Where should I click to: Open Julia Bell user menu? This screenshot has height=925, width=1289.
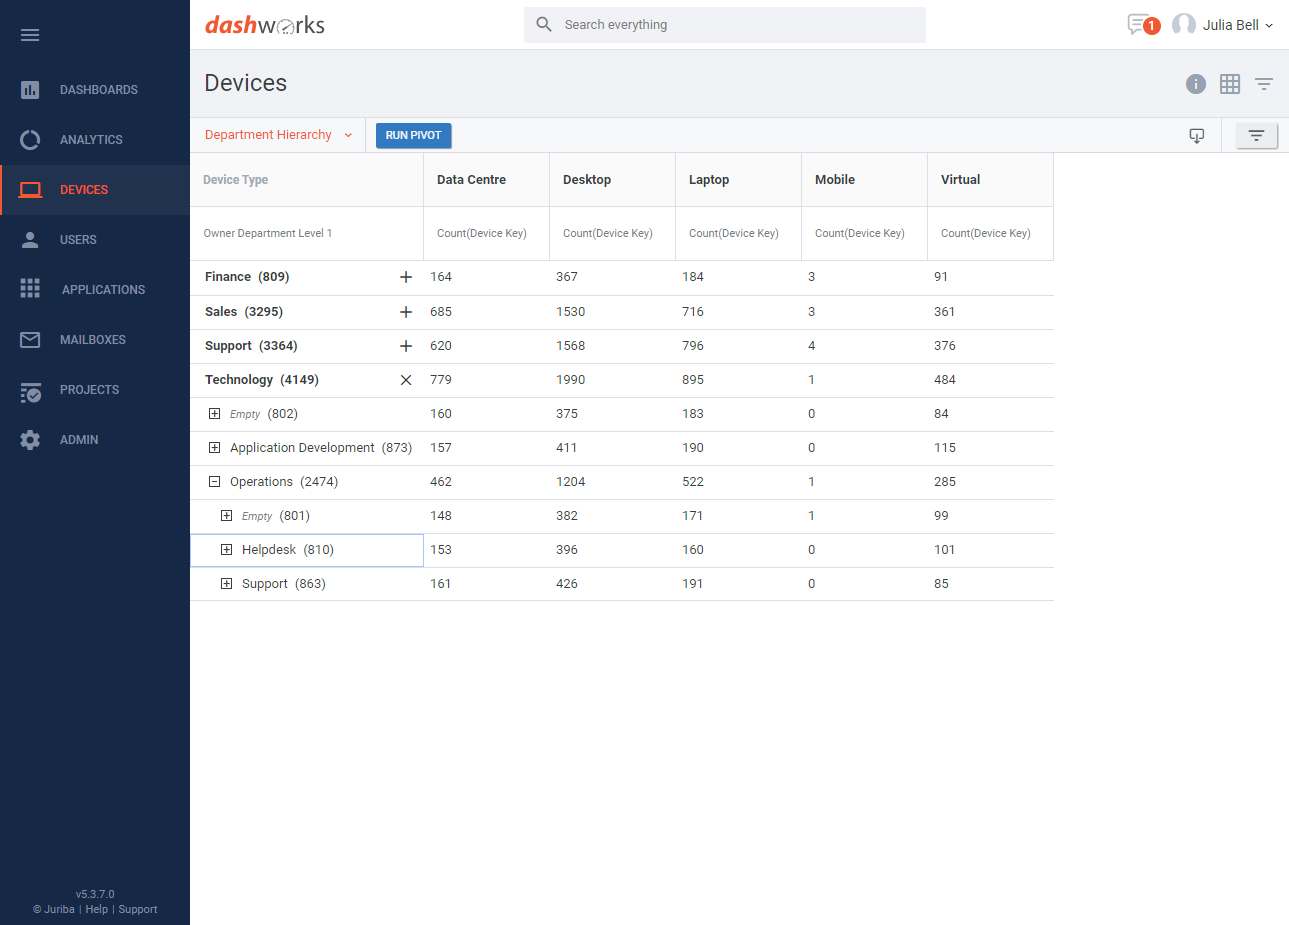point(1237,25)
